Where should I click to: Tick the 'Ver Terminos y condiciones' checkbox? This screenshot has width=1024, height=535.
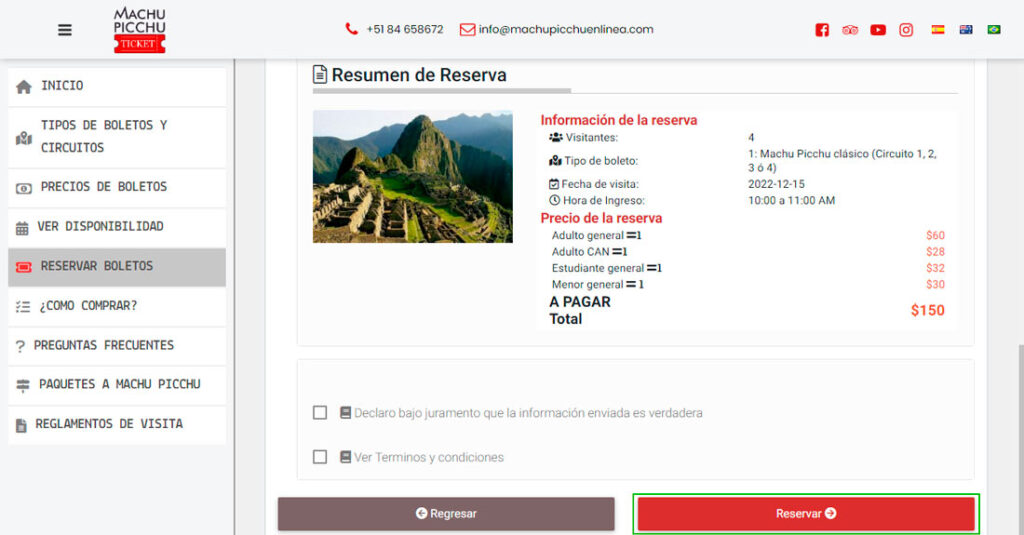coord(320,457)
